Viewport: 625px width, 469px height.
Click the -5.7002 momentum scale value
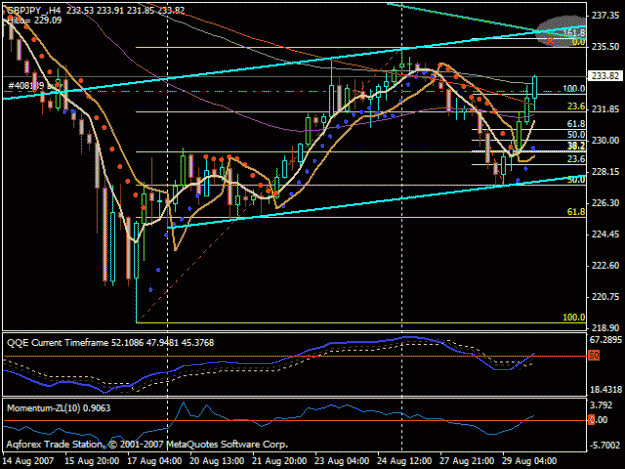[604, 445]
